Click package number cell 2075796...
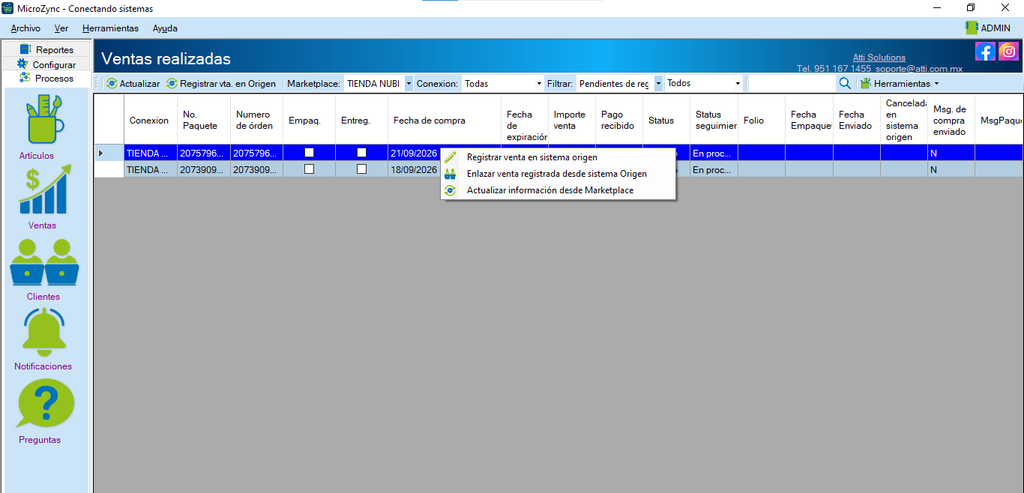1024x493 pixels. (x=204, y=153)
